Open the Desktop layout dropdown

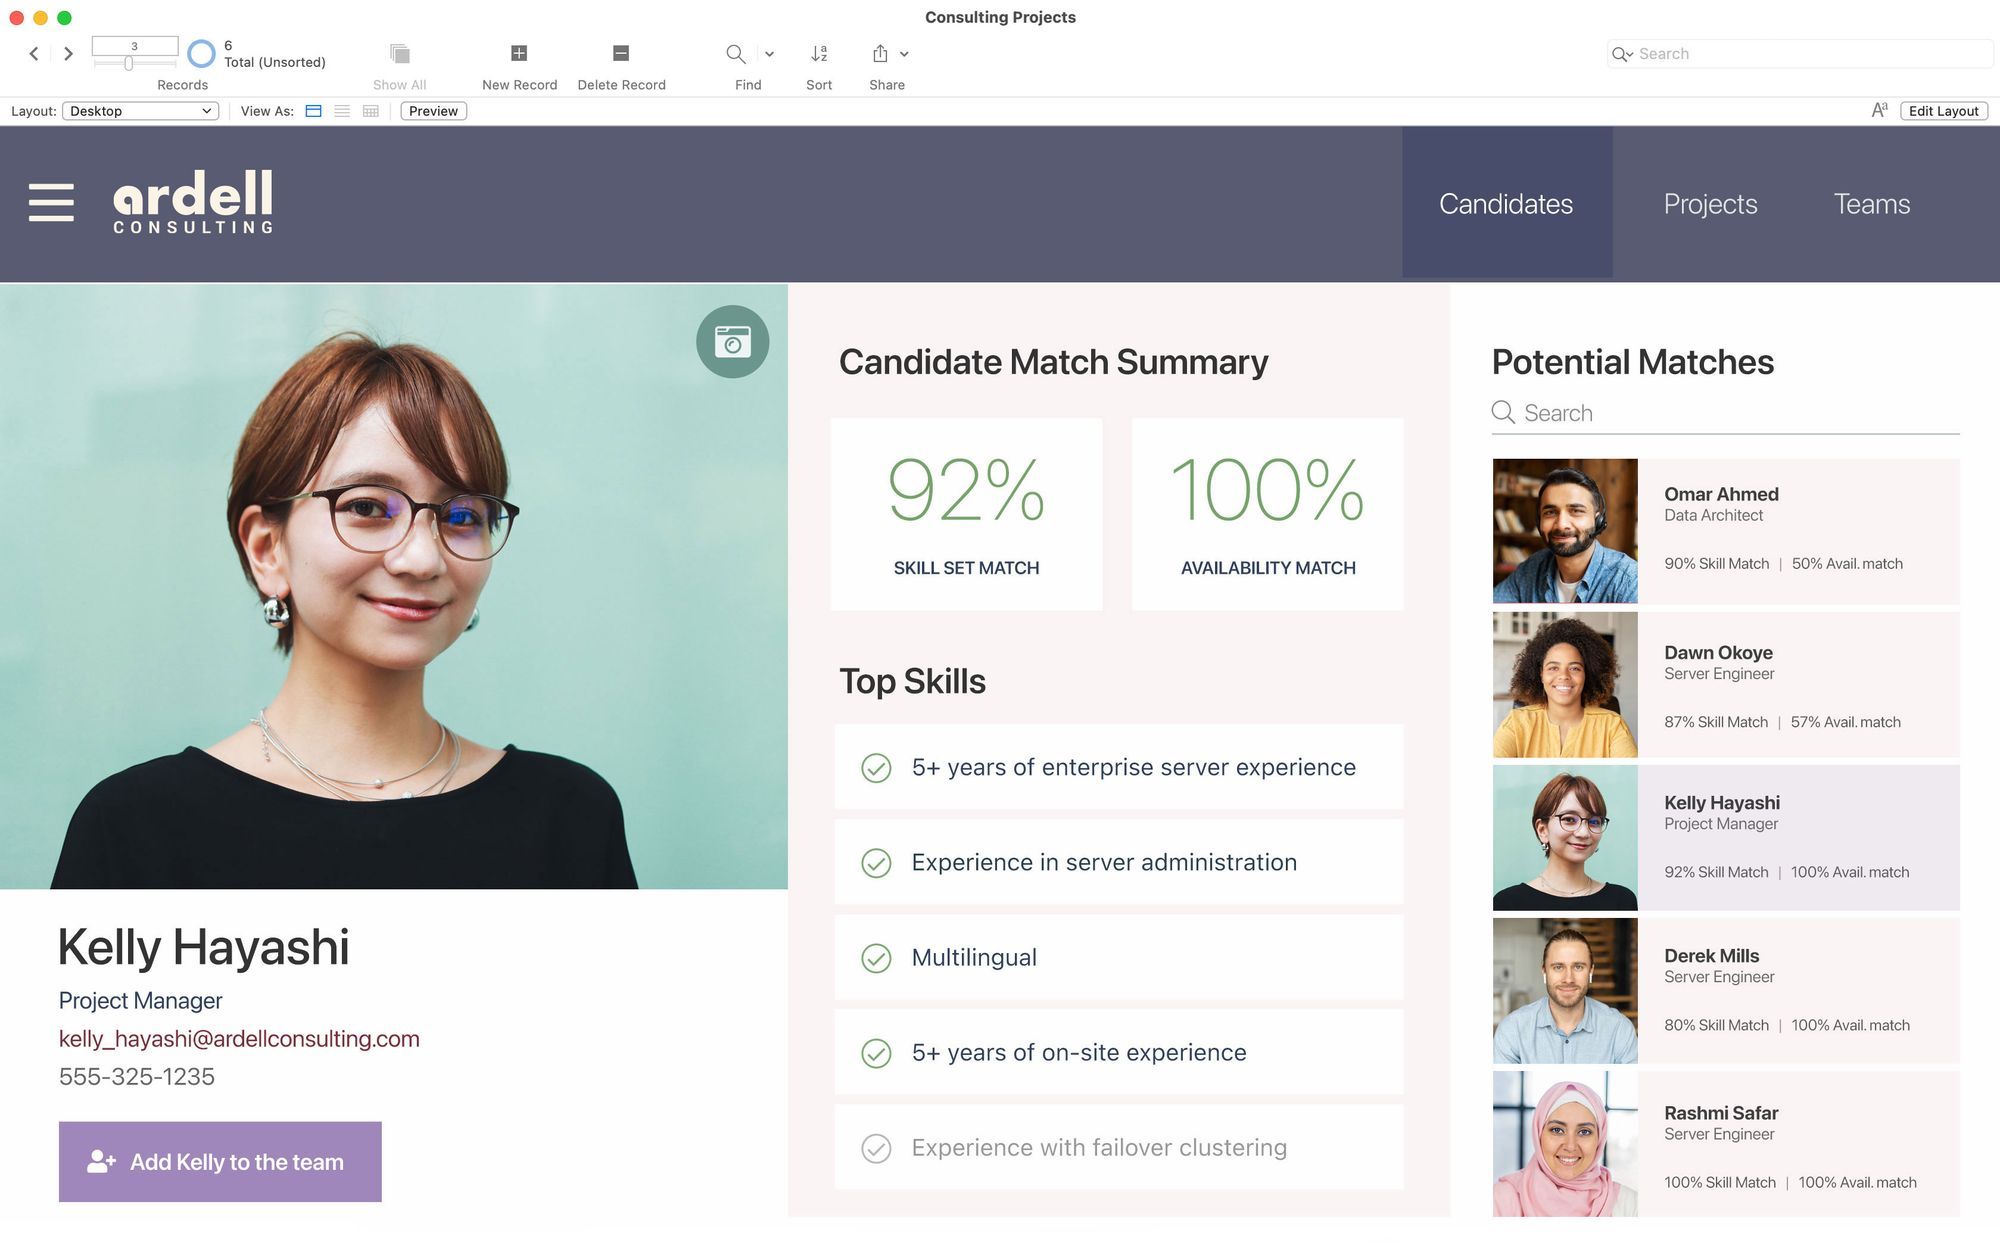[140, 110]
